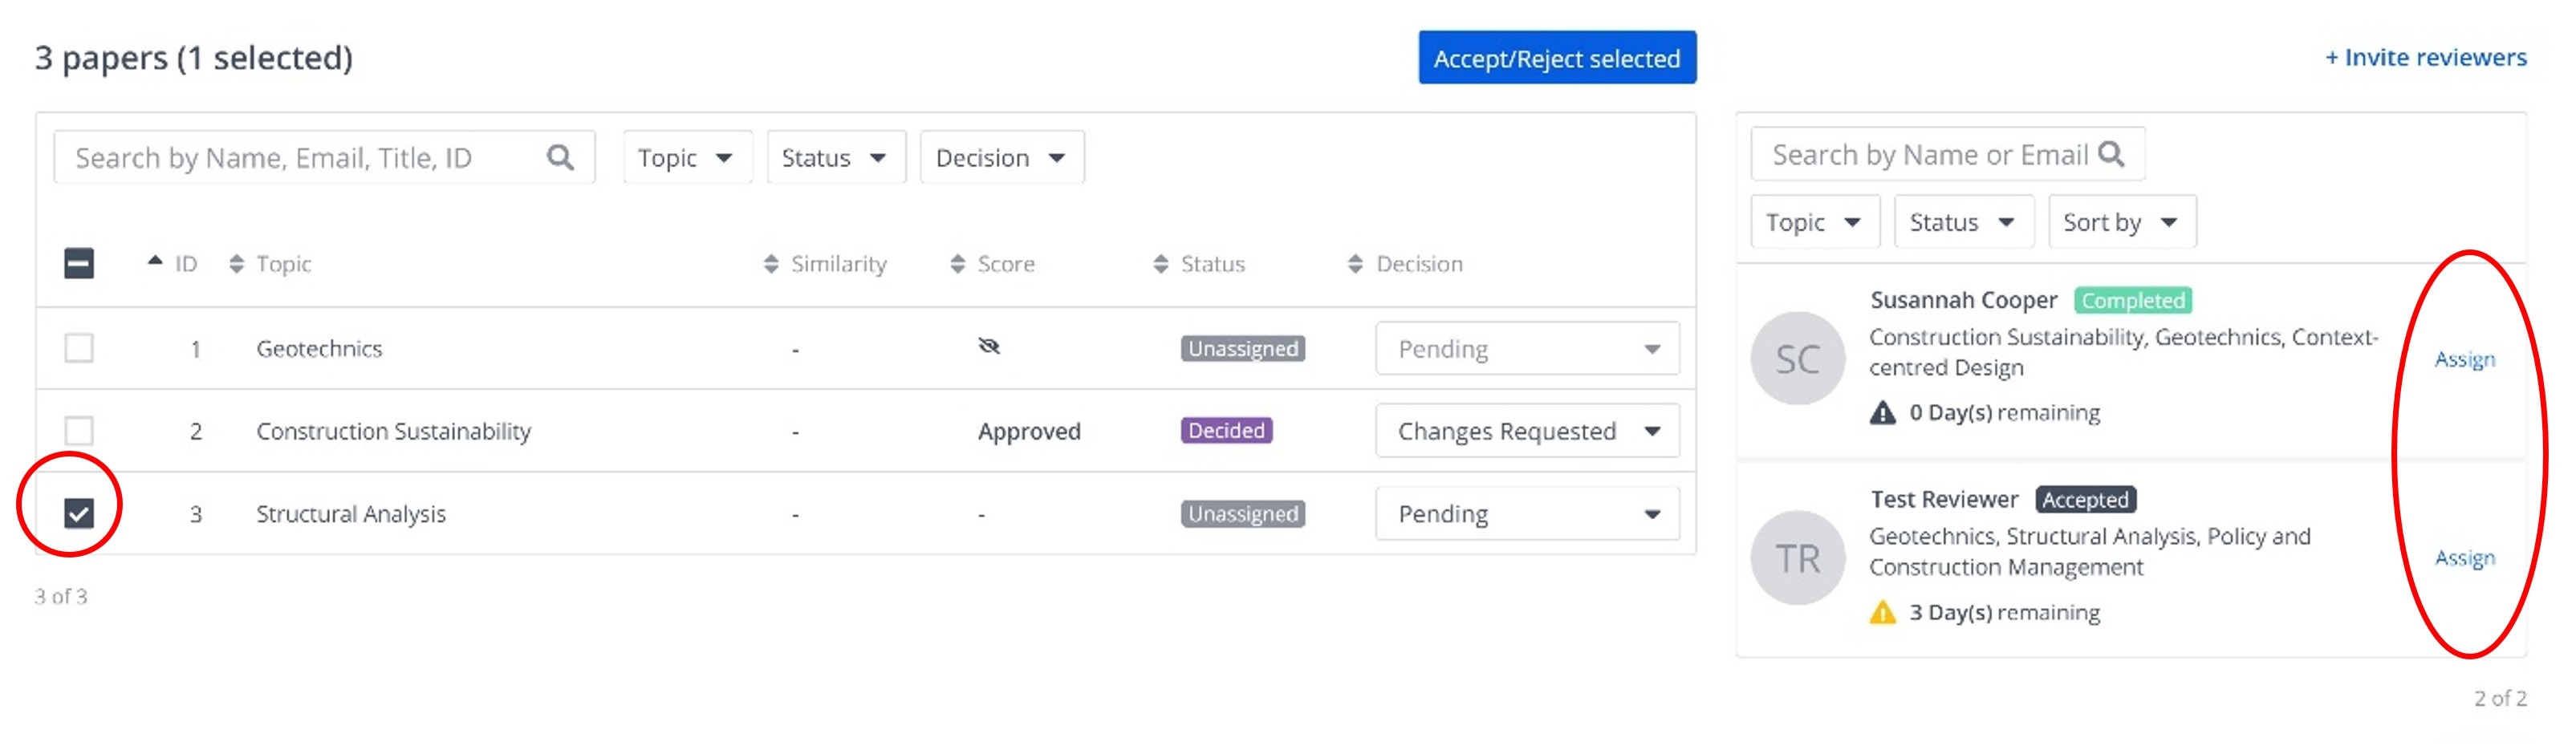Open the papers Topic filter dropdown
The height and width of the screenshot is (746, 2576).
[x=687, y=157]
